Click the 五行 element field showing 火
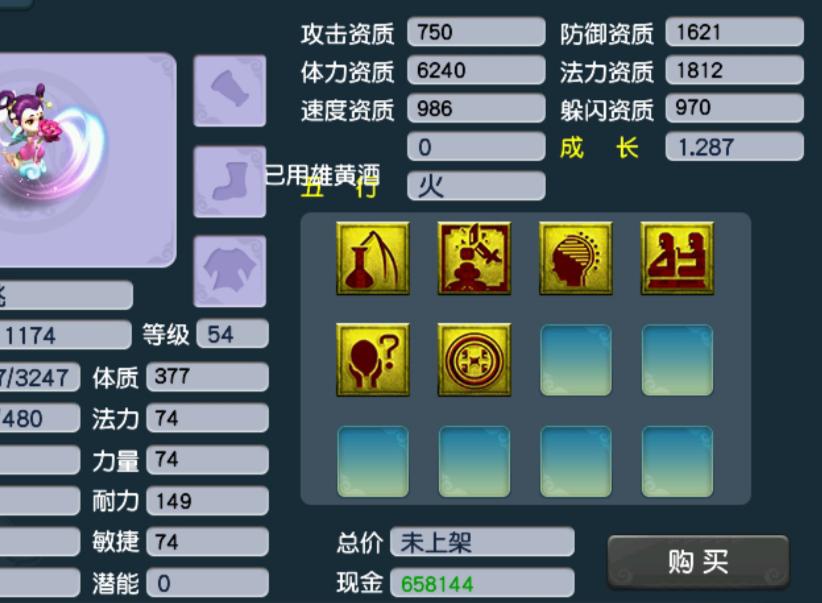This screenshot has width=822, height=603. pos(476,186)
